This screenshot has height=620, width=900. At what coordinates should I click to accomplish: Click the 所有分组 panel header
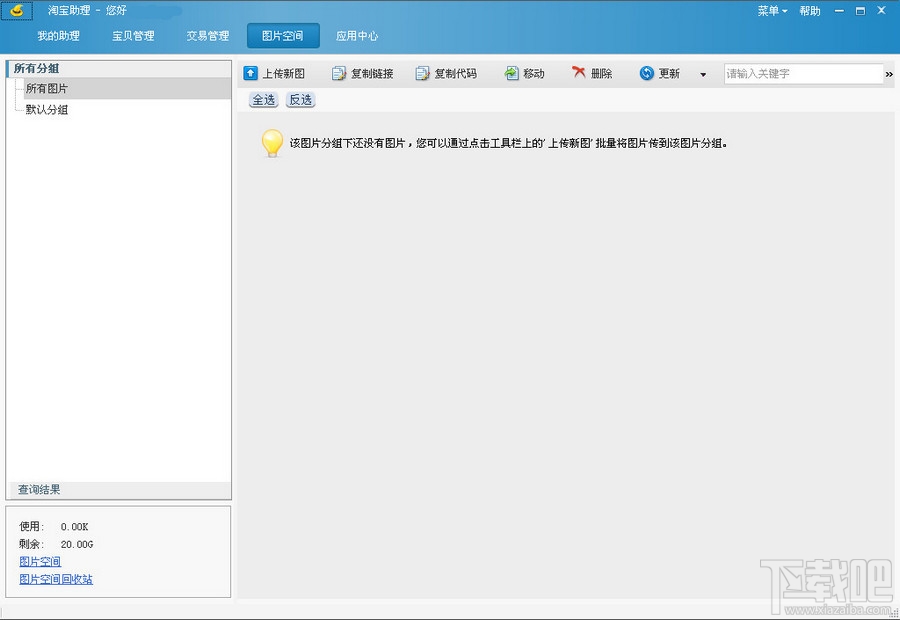coord(119,68)
